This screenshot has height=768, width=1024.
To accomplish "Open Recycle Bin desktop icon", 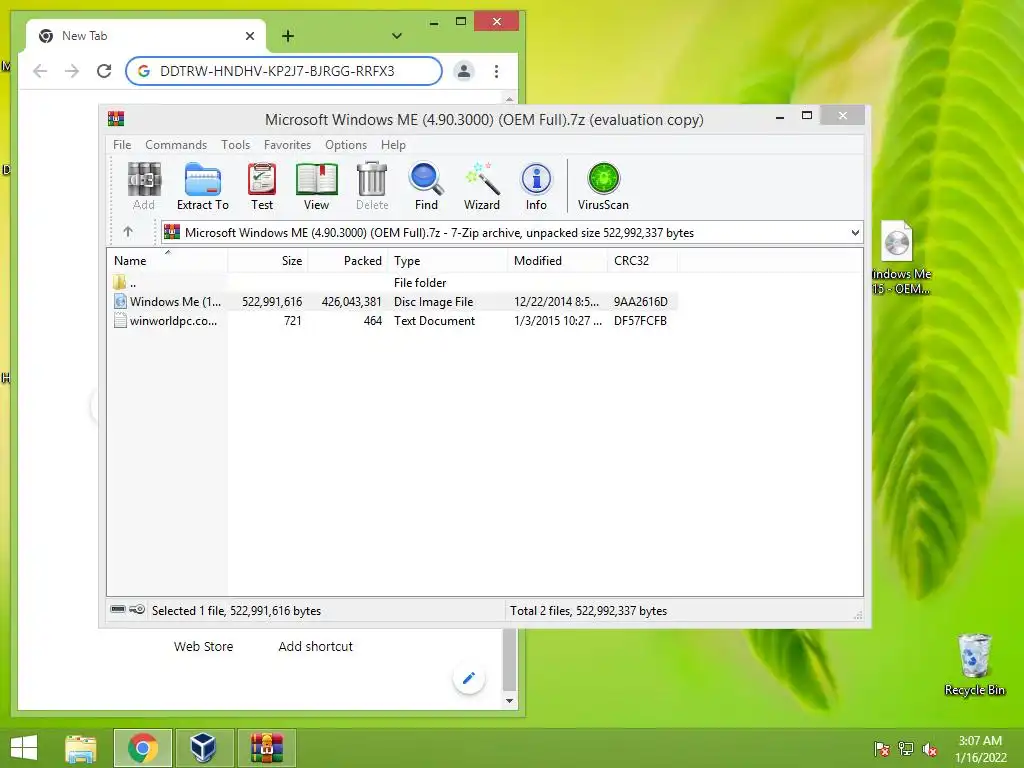I will click(x=974, y=665).
